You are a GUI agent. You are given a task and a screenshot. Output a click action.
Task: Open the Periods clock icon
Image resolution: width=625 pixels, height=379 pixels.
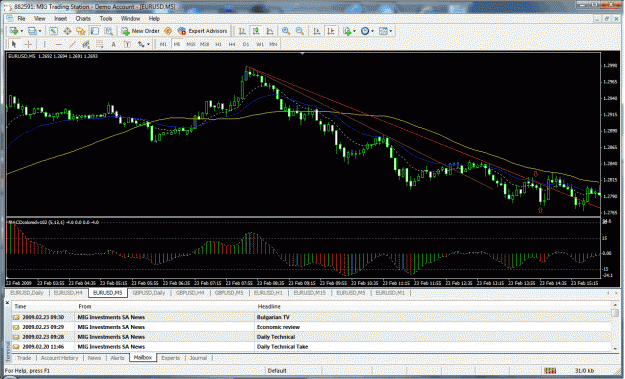365,31
